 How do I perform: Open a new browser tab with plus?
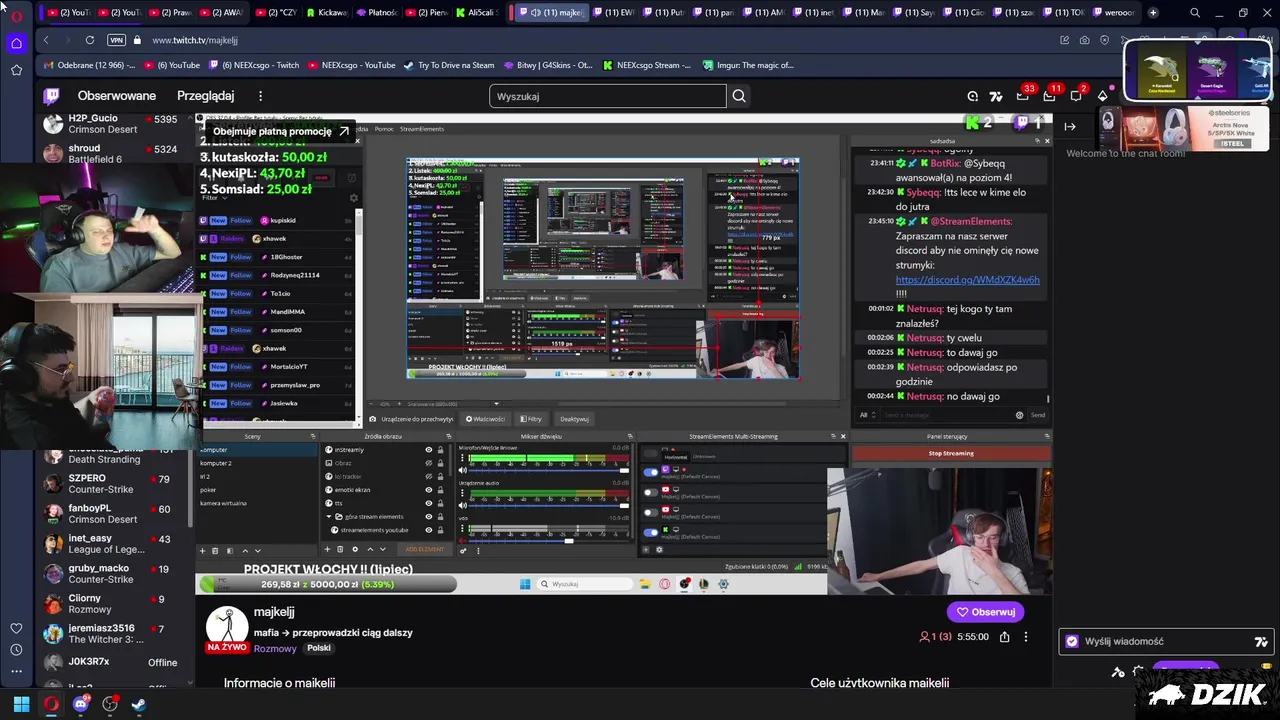1153,13
